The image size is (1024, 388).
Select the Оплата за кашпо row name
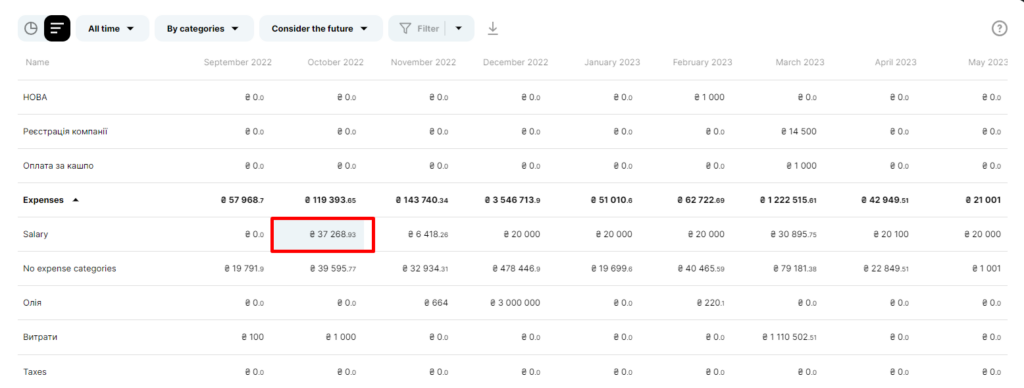tap(58, 166)
